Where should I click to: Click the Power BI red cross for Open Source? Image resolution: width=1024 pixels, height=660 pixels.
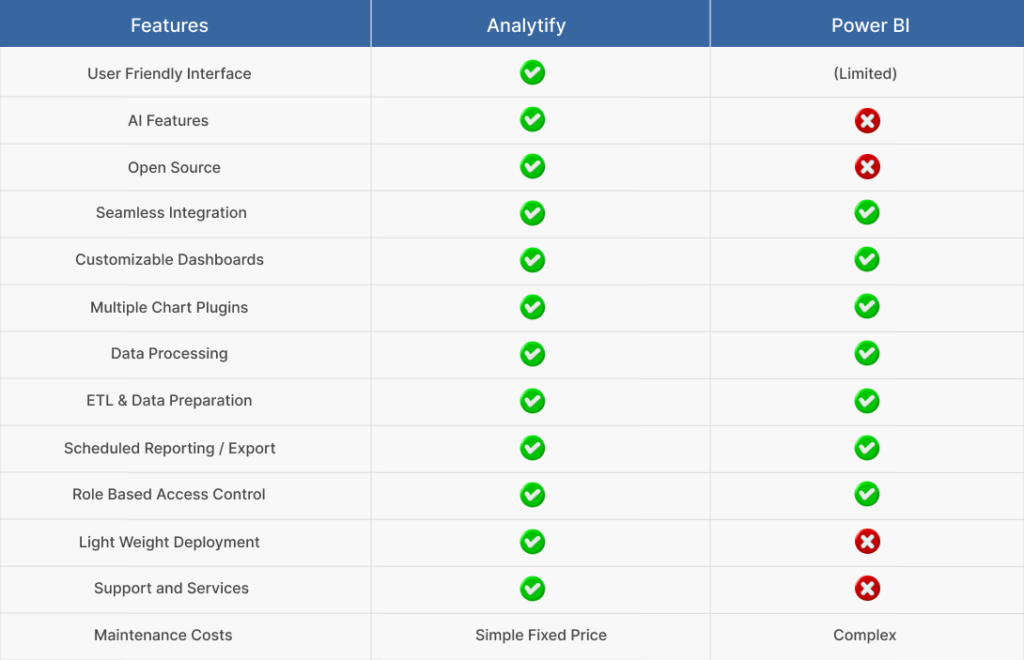(867, 167)
